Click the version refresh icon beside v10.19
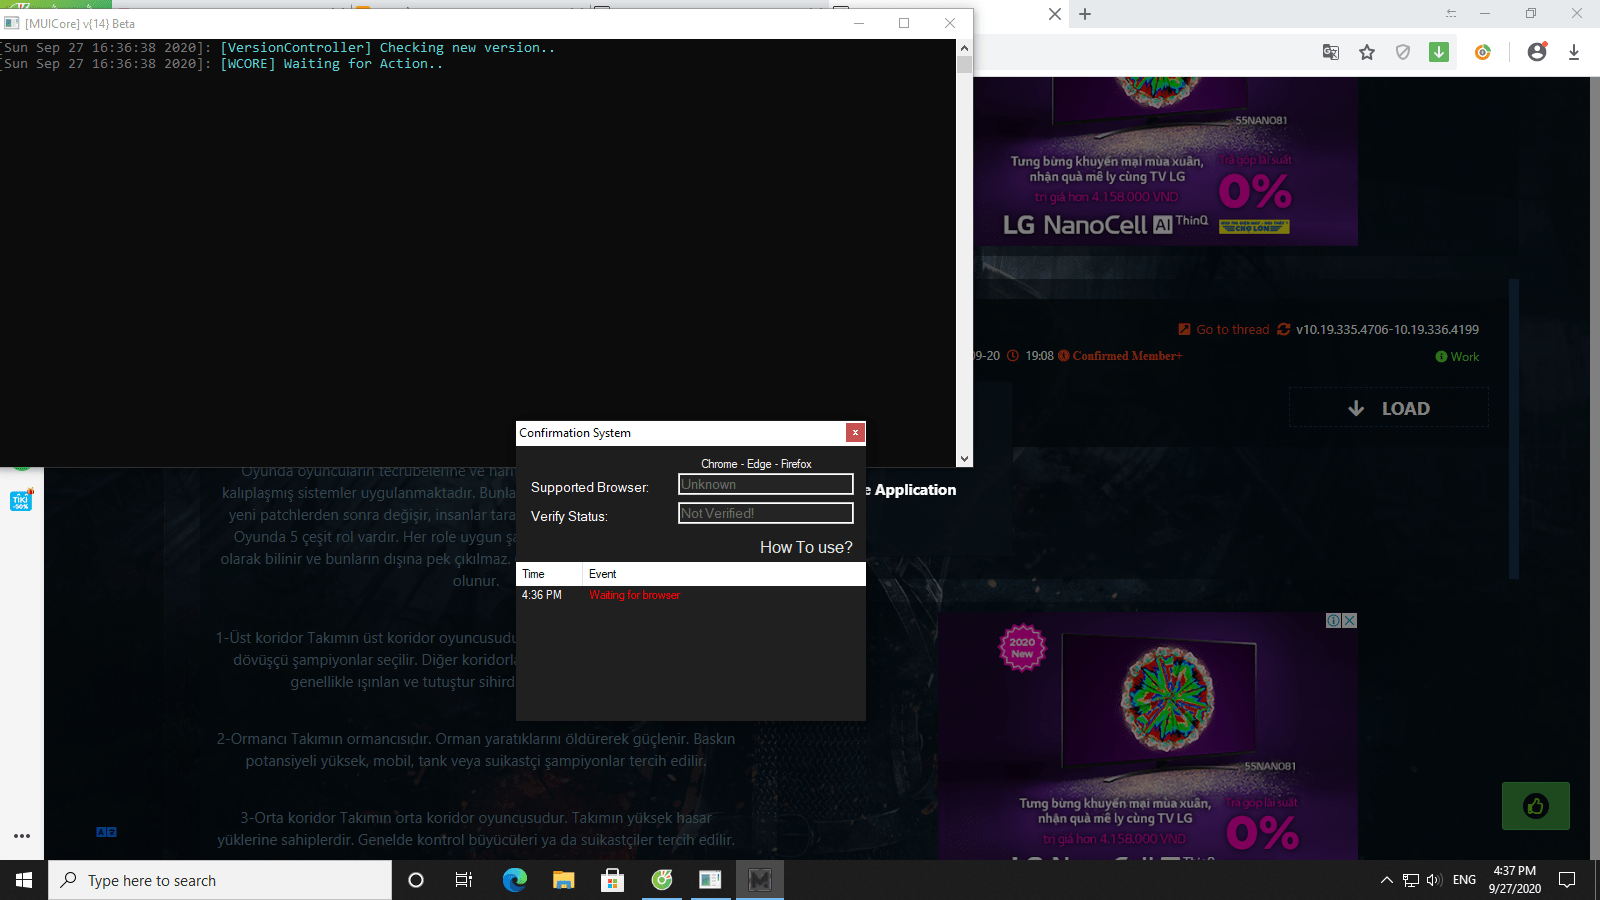 [1284, 329]
